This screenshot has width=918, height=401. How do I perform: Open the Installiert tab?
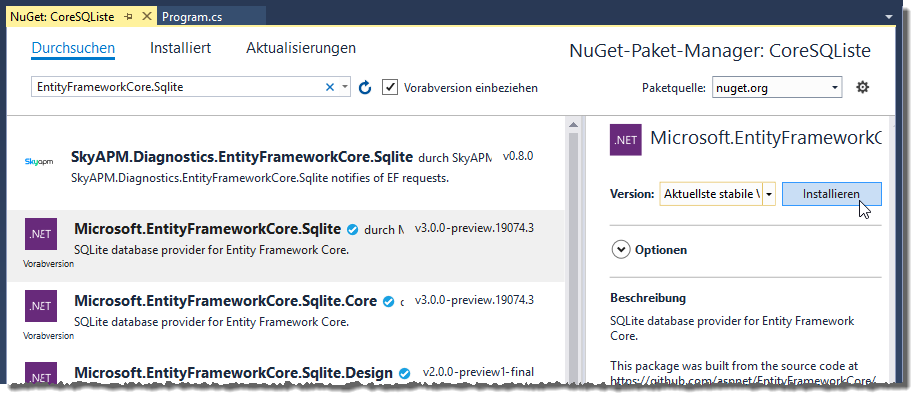click(x=180, y=48)
